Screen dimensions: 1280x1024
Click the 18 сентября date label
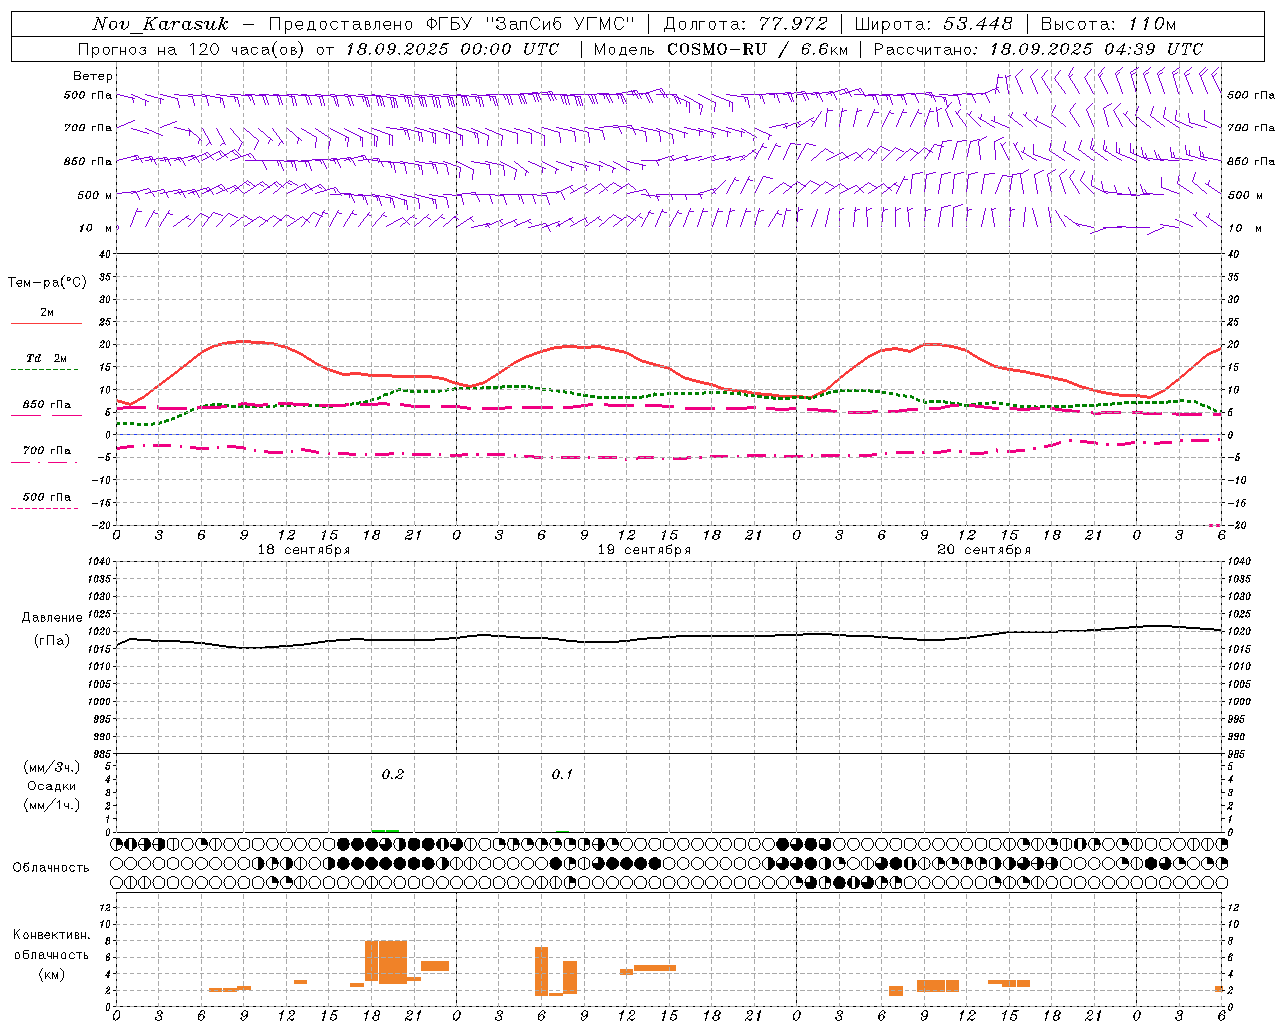(x=304, y=550)
